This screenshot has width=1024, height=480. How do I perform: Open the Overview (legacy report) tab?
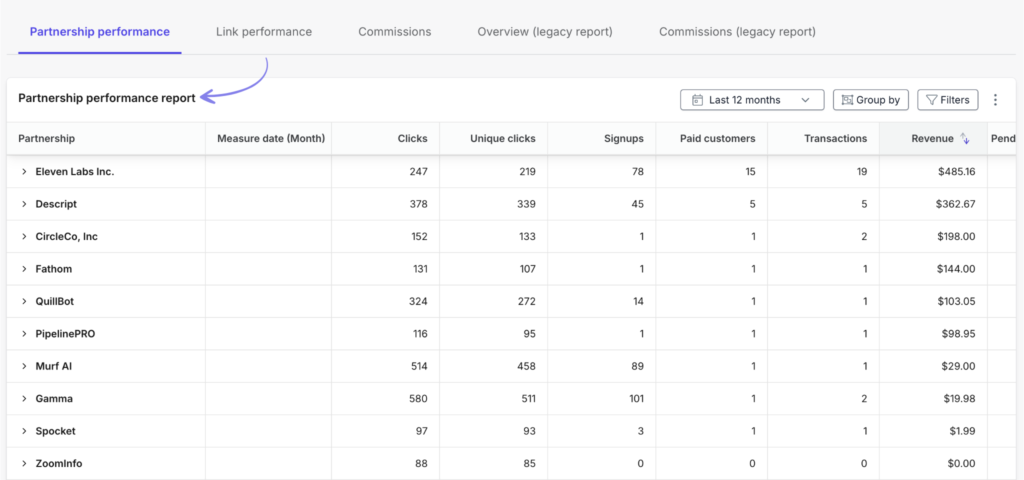[545, 31]
